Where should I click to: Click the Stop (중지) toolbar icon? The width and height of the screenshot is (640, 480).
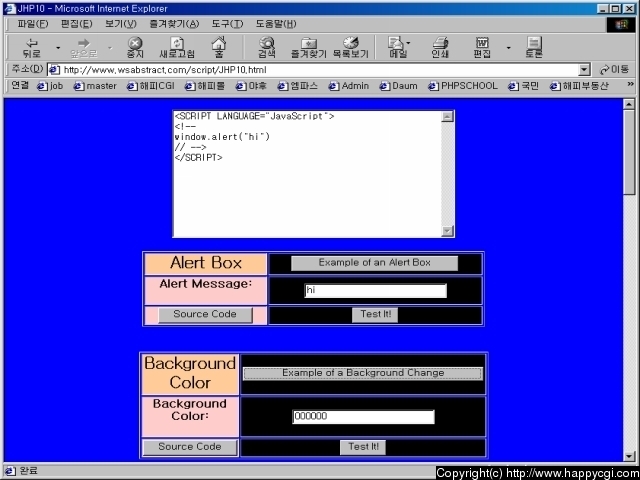coord(135,48)
